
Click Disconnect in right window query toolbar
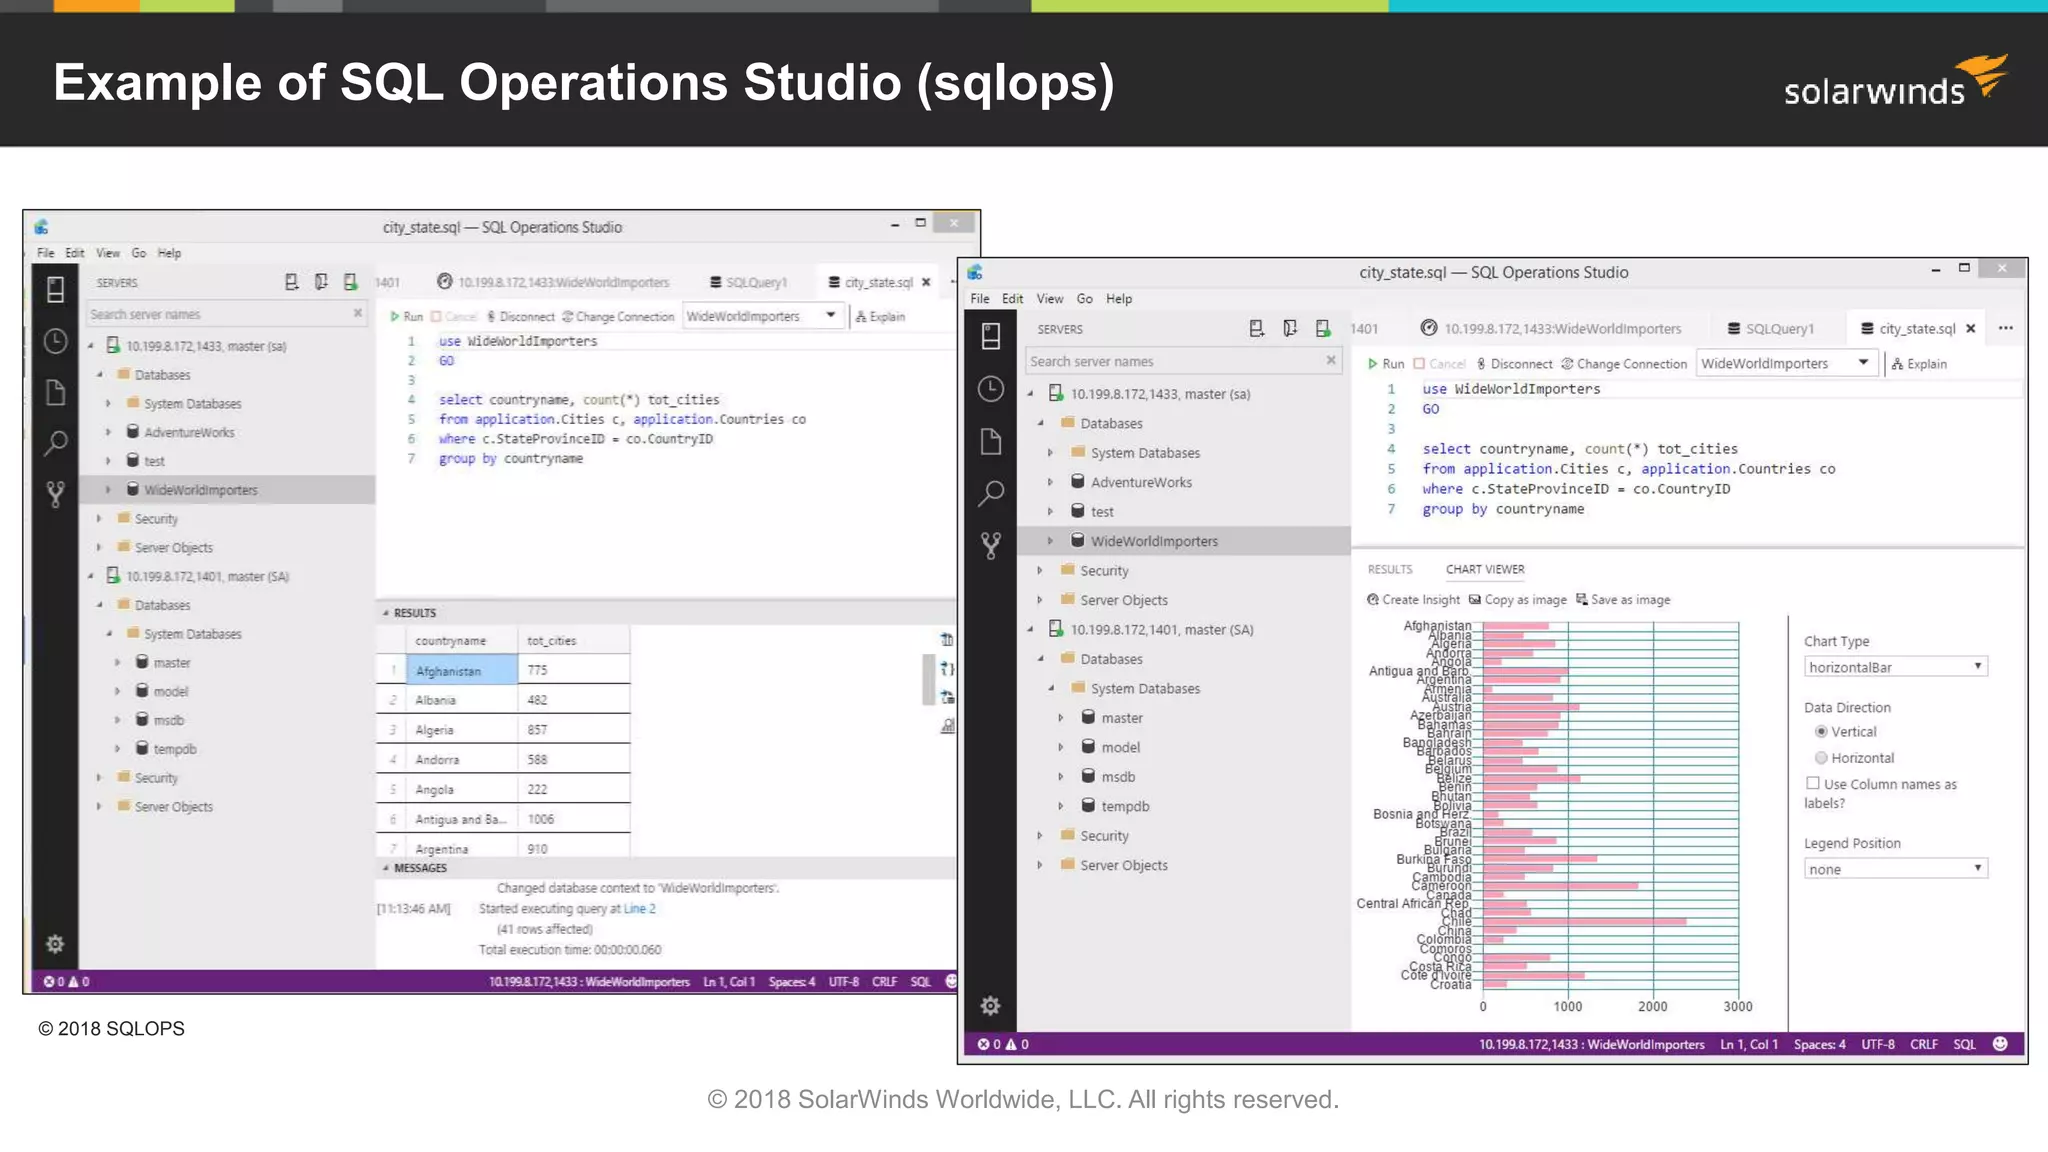1514,364
